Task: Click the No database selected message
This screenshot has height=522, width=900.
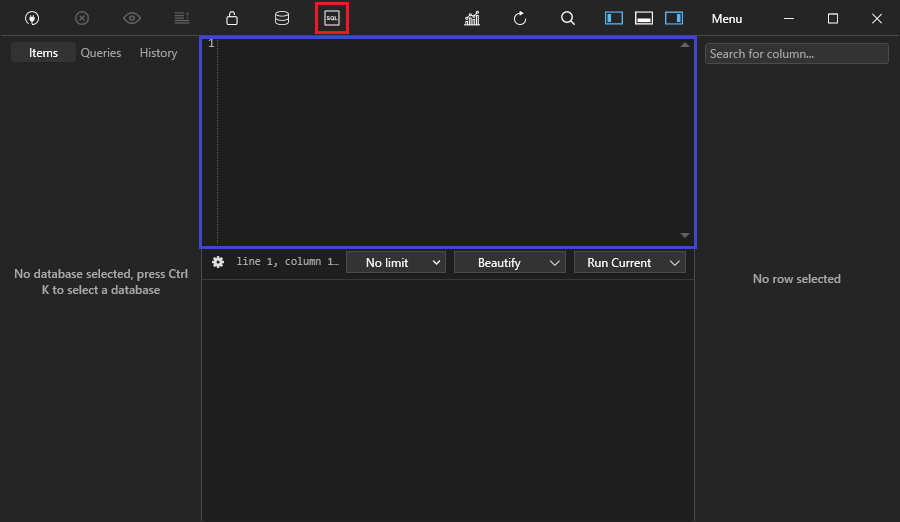Action: (101, 282)
